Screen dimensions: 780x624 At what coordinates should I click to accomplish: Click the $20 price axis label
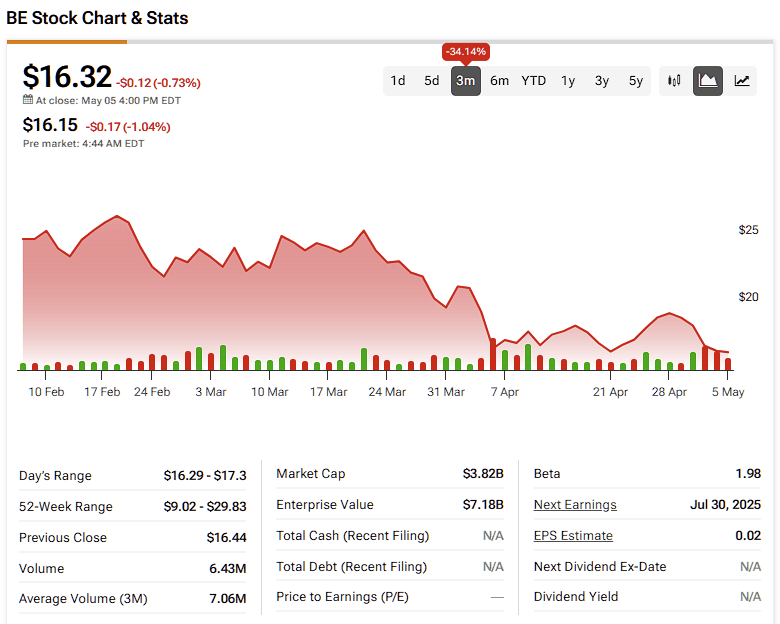(749, 297)
